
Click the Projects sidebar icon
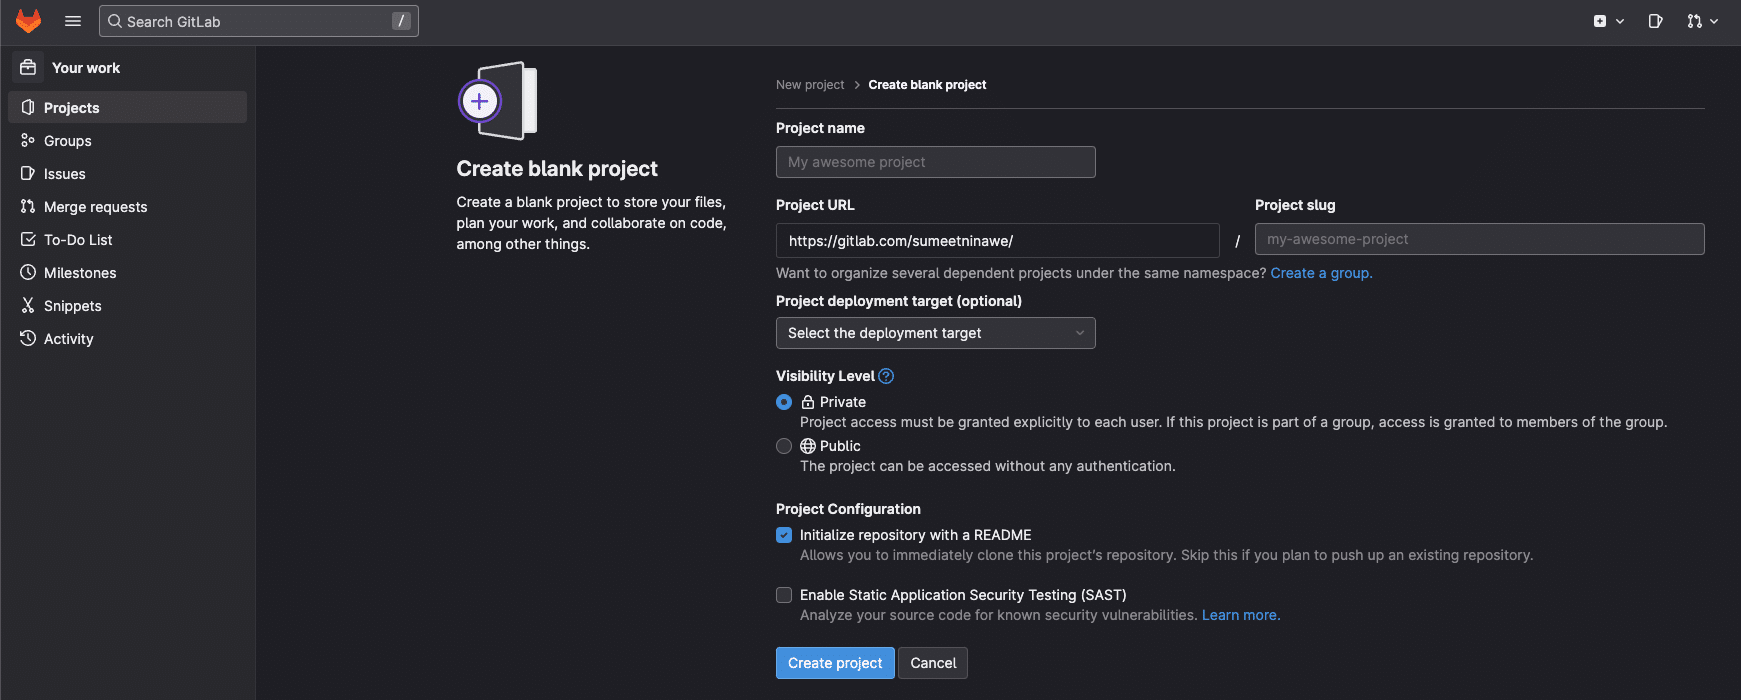coord(28,107)
